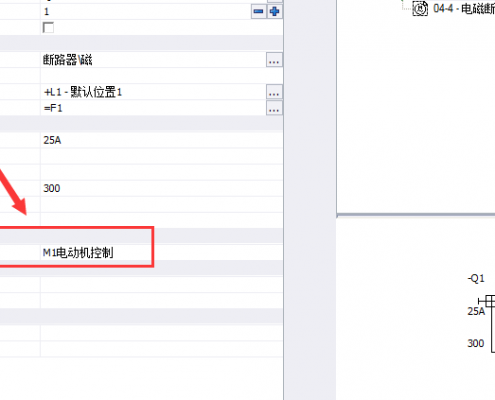
Task: Select the 04-4 电磁断 tree item icon
Action: click(420, 8)
